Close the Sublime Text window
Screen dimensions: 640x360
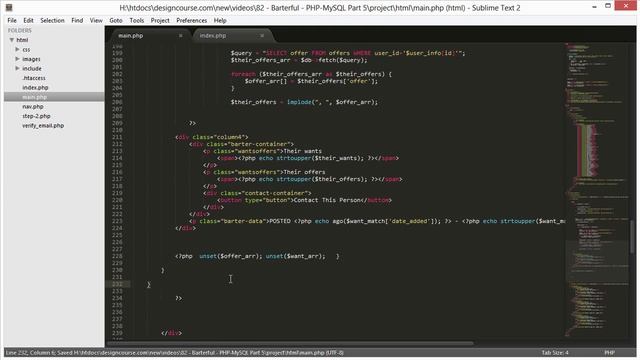626,6
